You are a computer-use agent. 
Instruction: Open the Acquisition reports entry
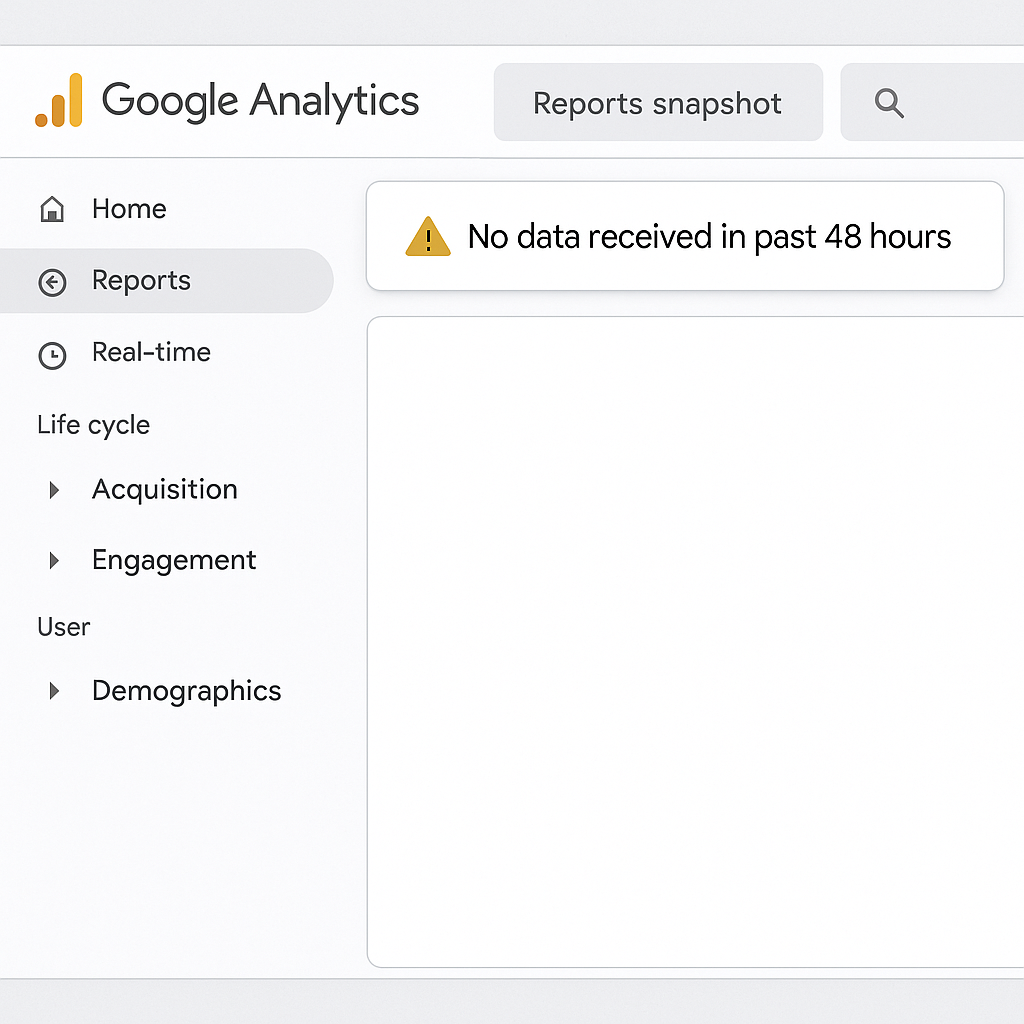[167, 490]
